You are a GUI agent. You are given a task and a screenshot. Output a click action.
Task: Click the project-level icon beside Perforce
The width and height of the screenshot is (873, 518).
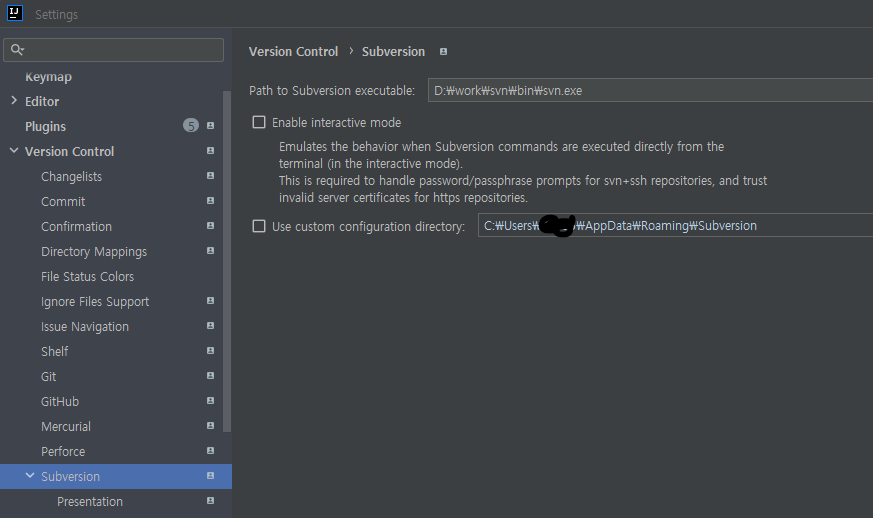pos(210,451)
